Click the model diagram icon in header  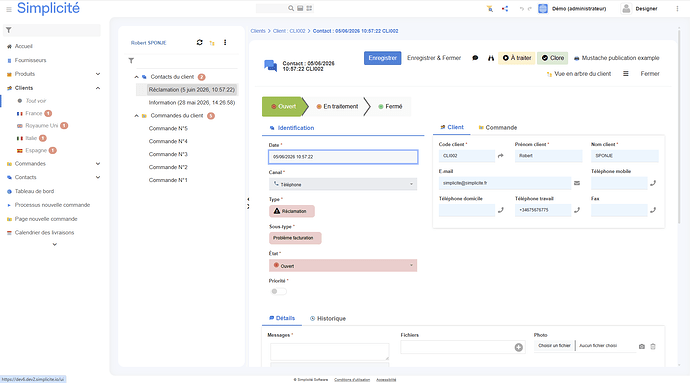pos(505,8)
